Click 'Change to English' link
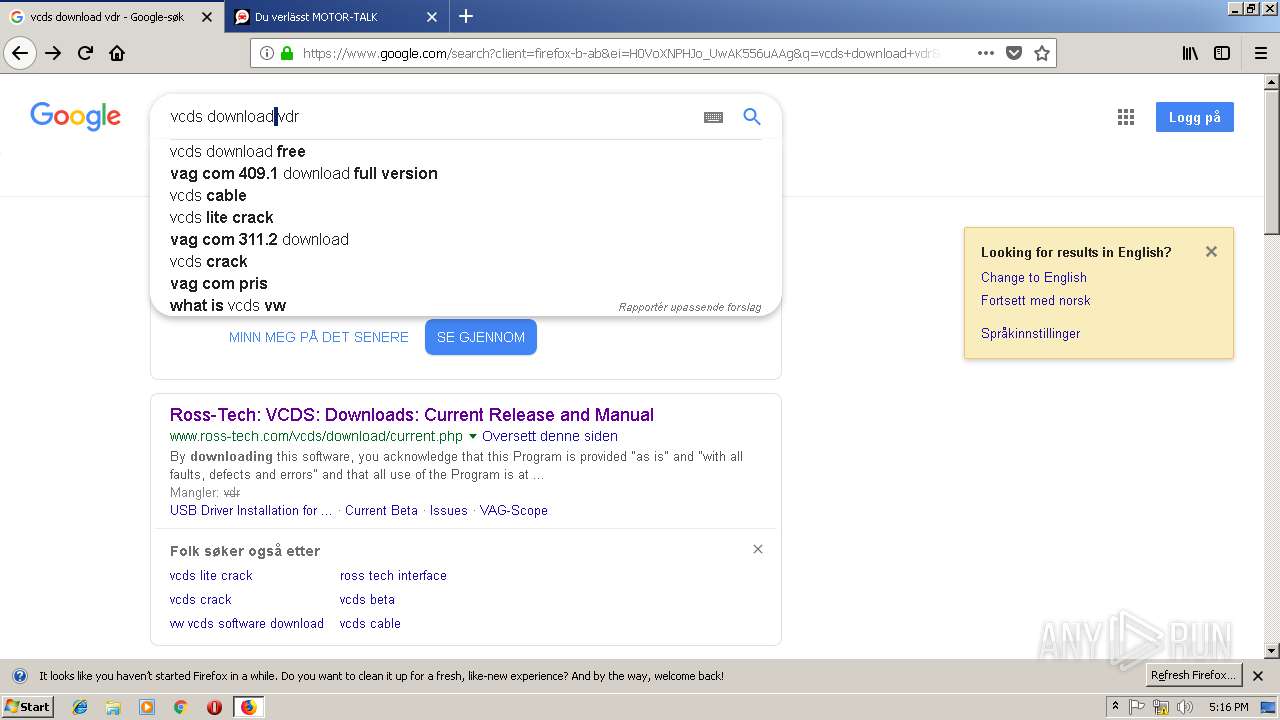This screenshot has width=1280, height=720. click(1034, 278)
